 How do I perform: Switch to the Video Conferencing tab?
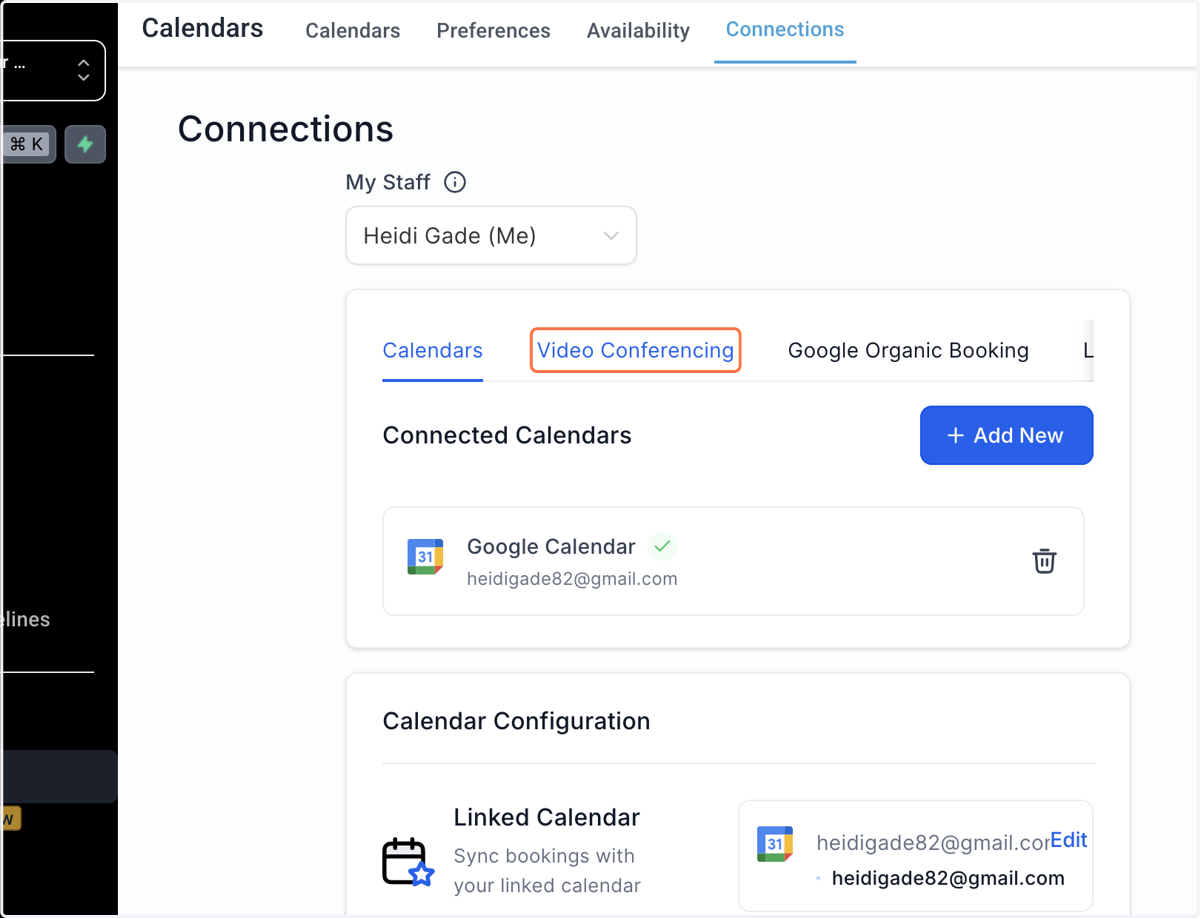[x=635, y=351]
